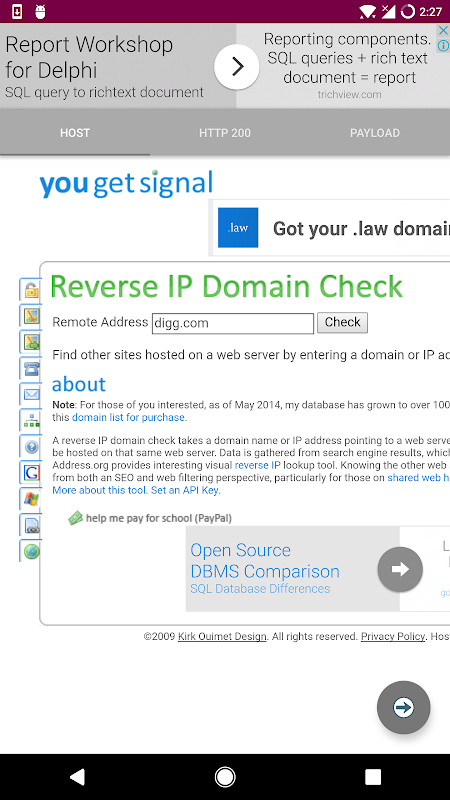Tap the green money PayPal icon
The width and height of the screenshot is (450, 800).
[76, 518]
